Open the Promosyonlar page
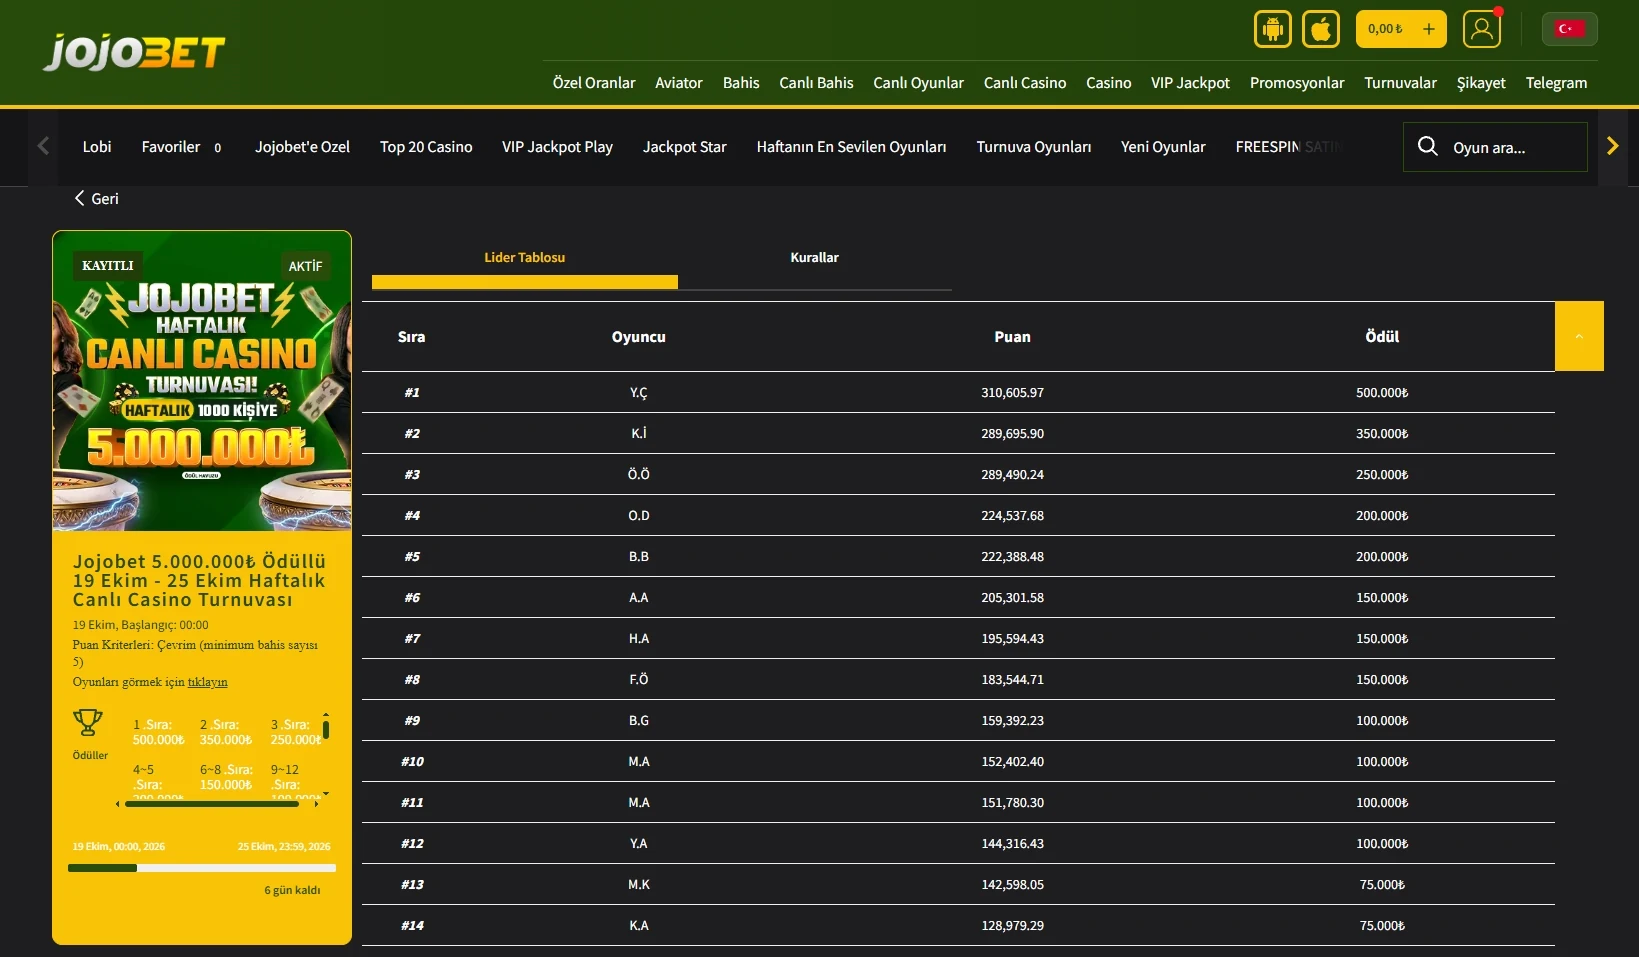This screenshot has width=1639, height=957. click(x=1297, y=83)
